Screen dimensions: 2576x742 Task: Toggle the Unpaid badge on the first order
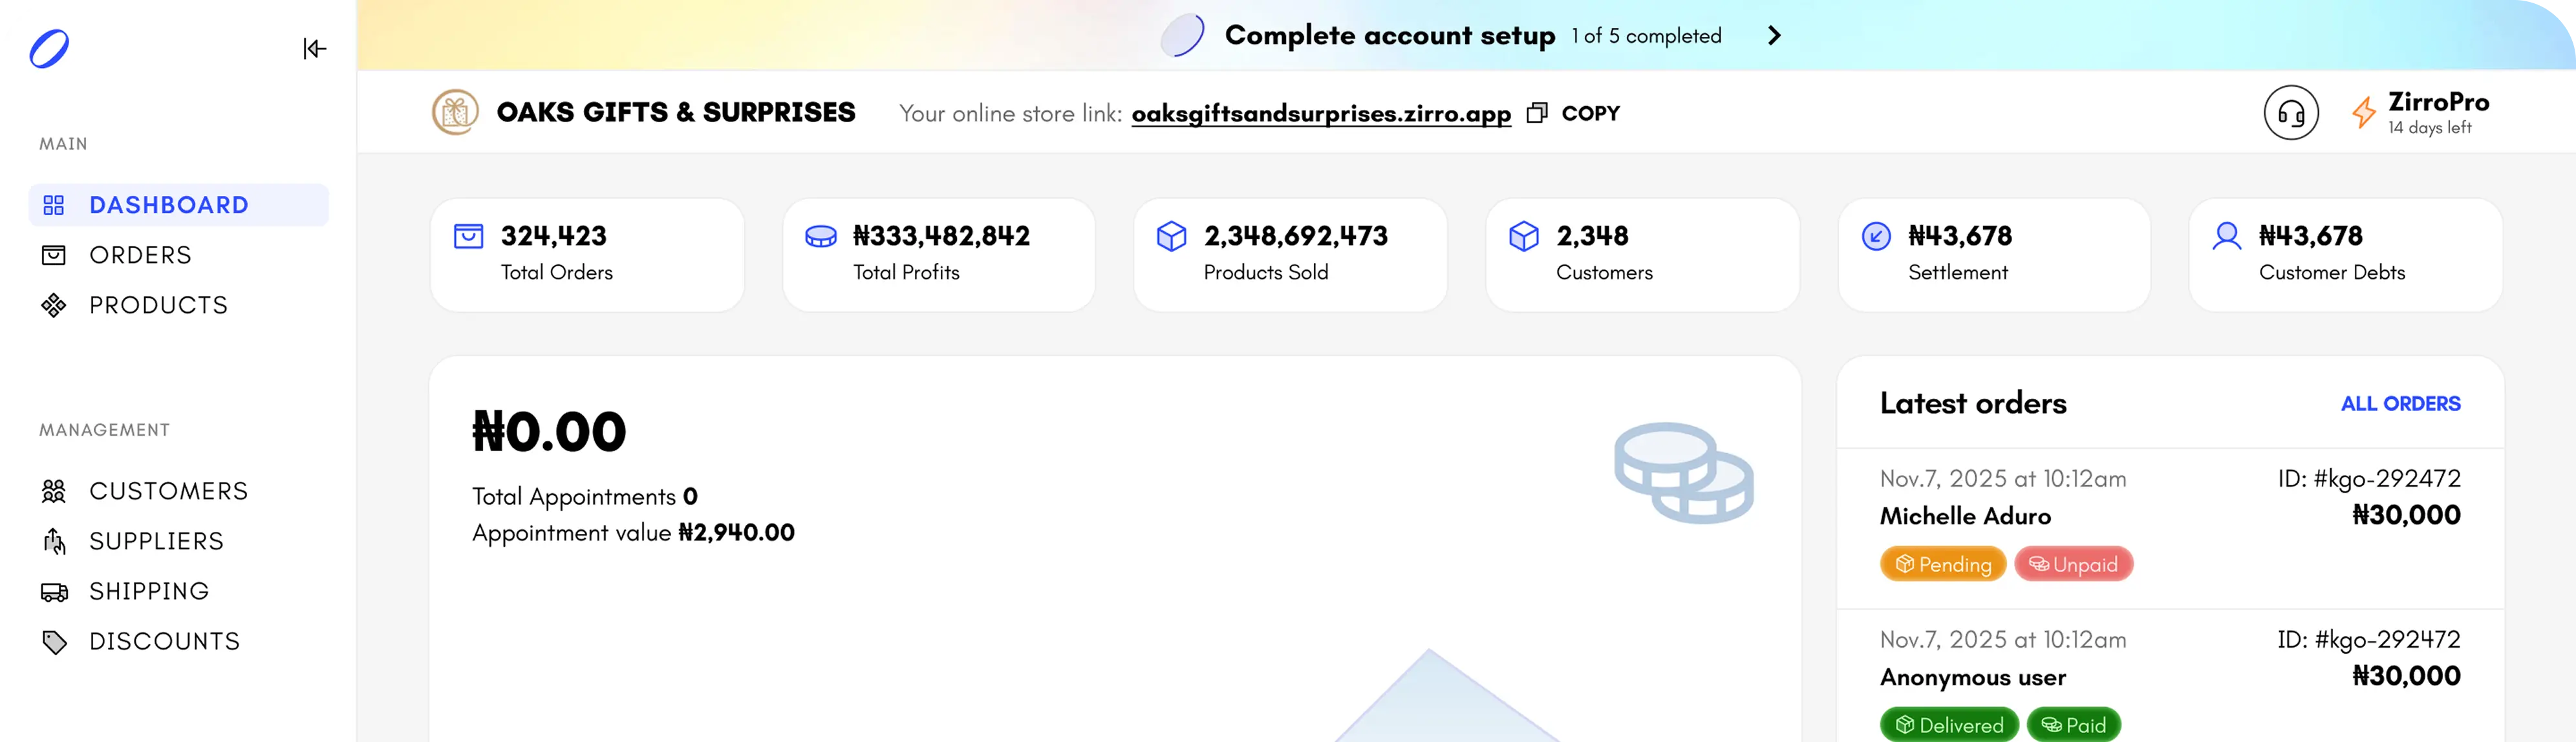click(x=2073, y=564)
